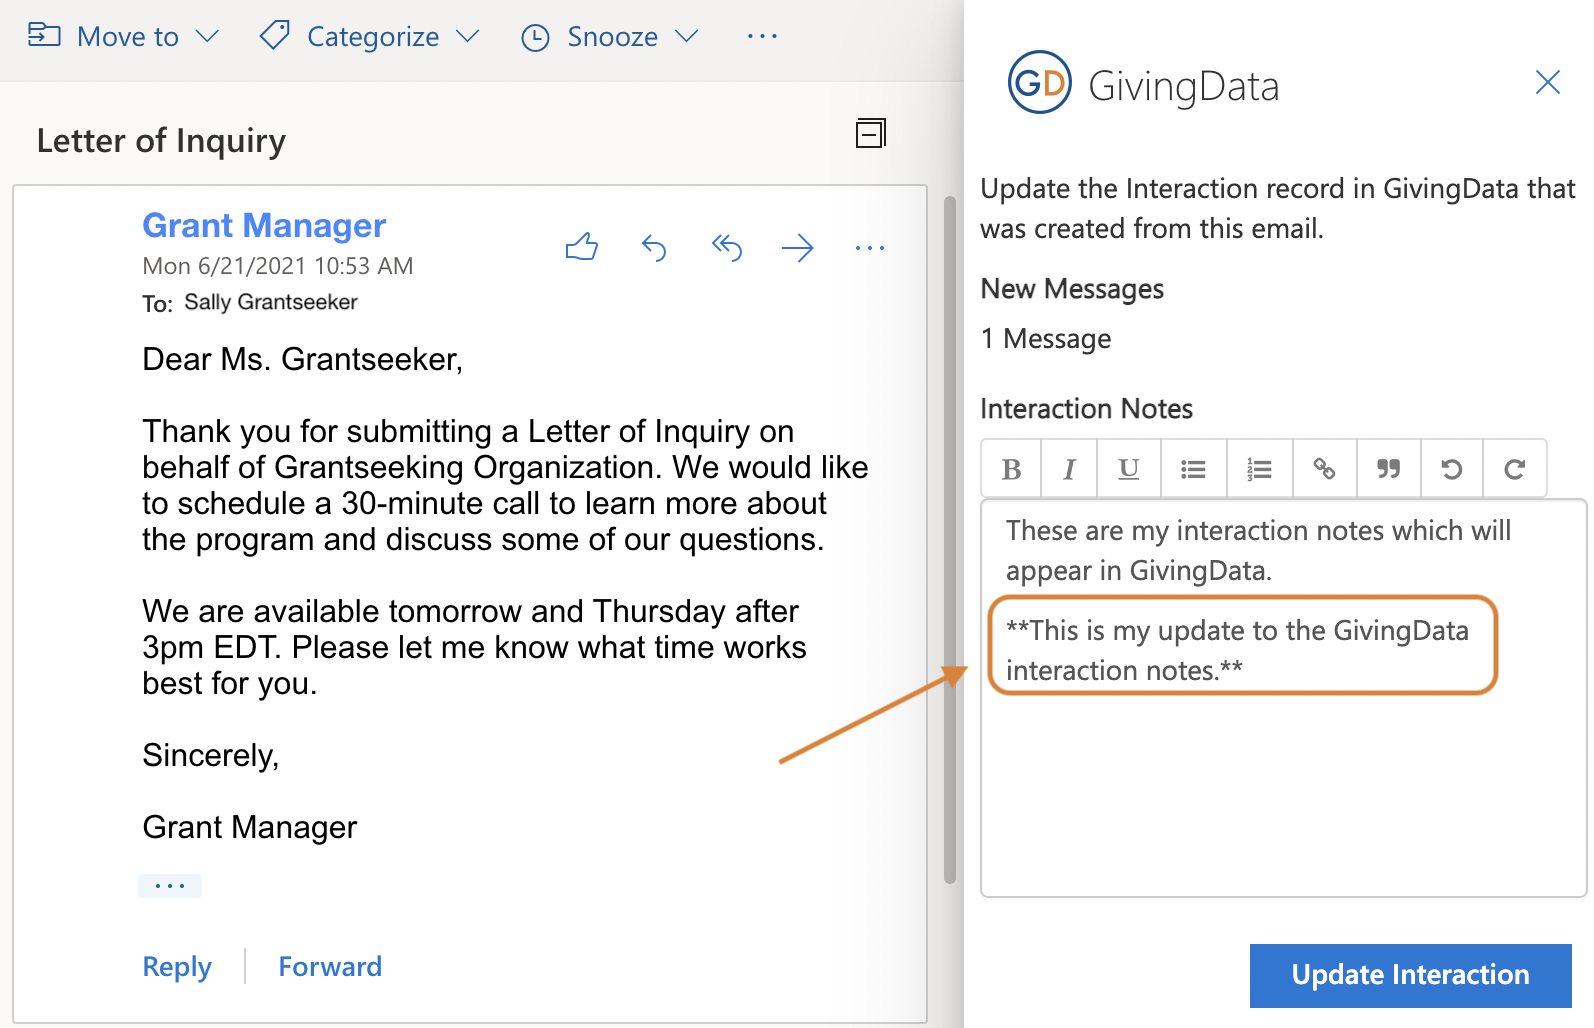Click the email reading pane scrollbar
Viewport: 1594px width, 1028px height.
coord(950,540)
